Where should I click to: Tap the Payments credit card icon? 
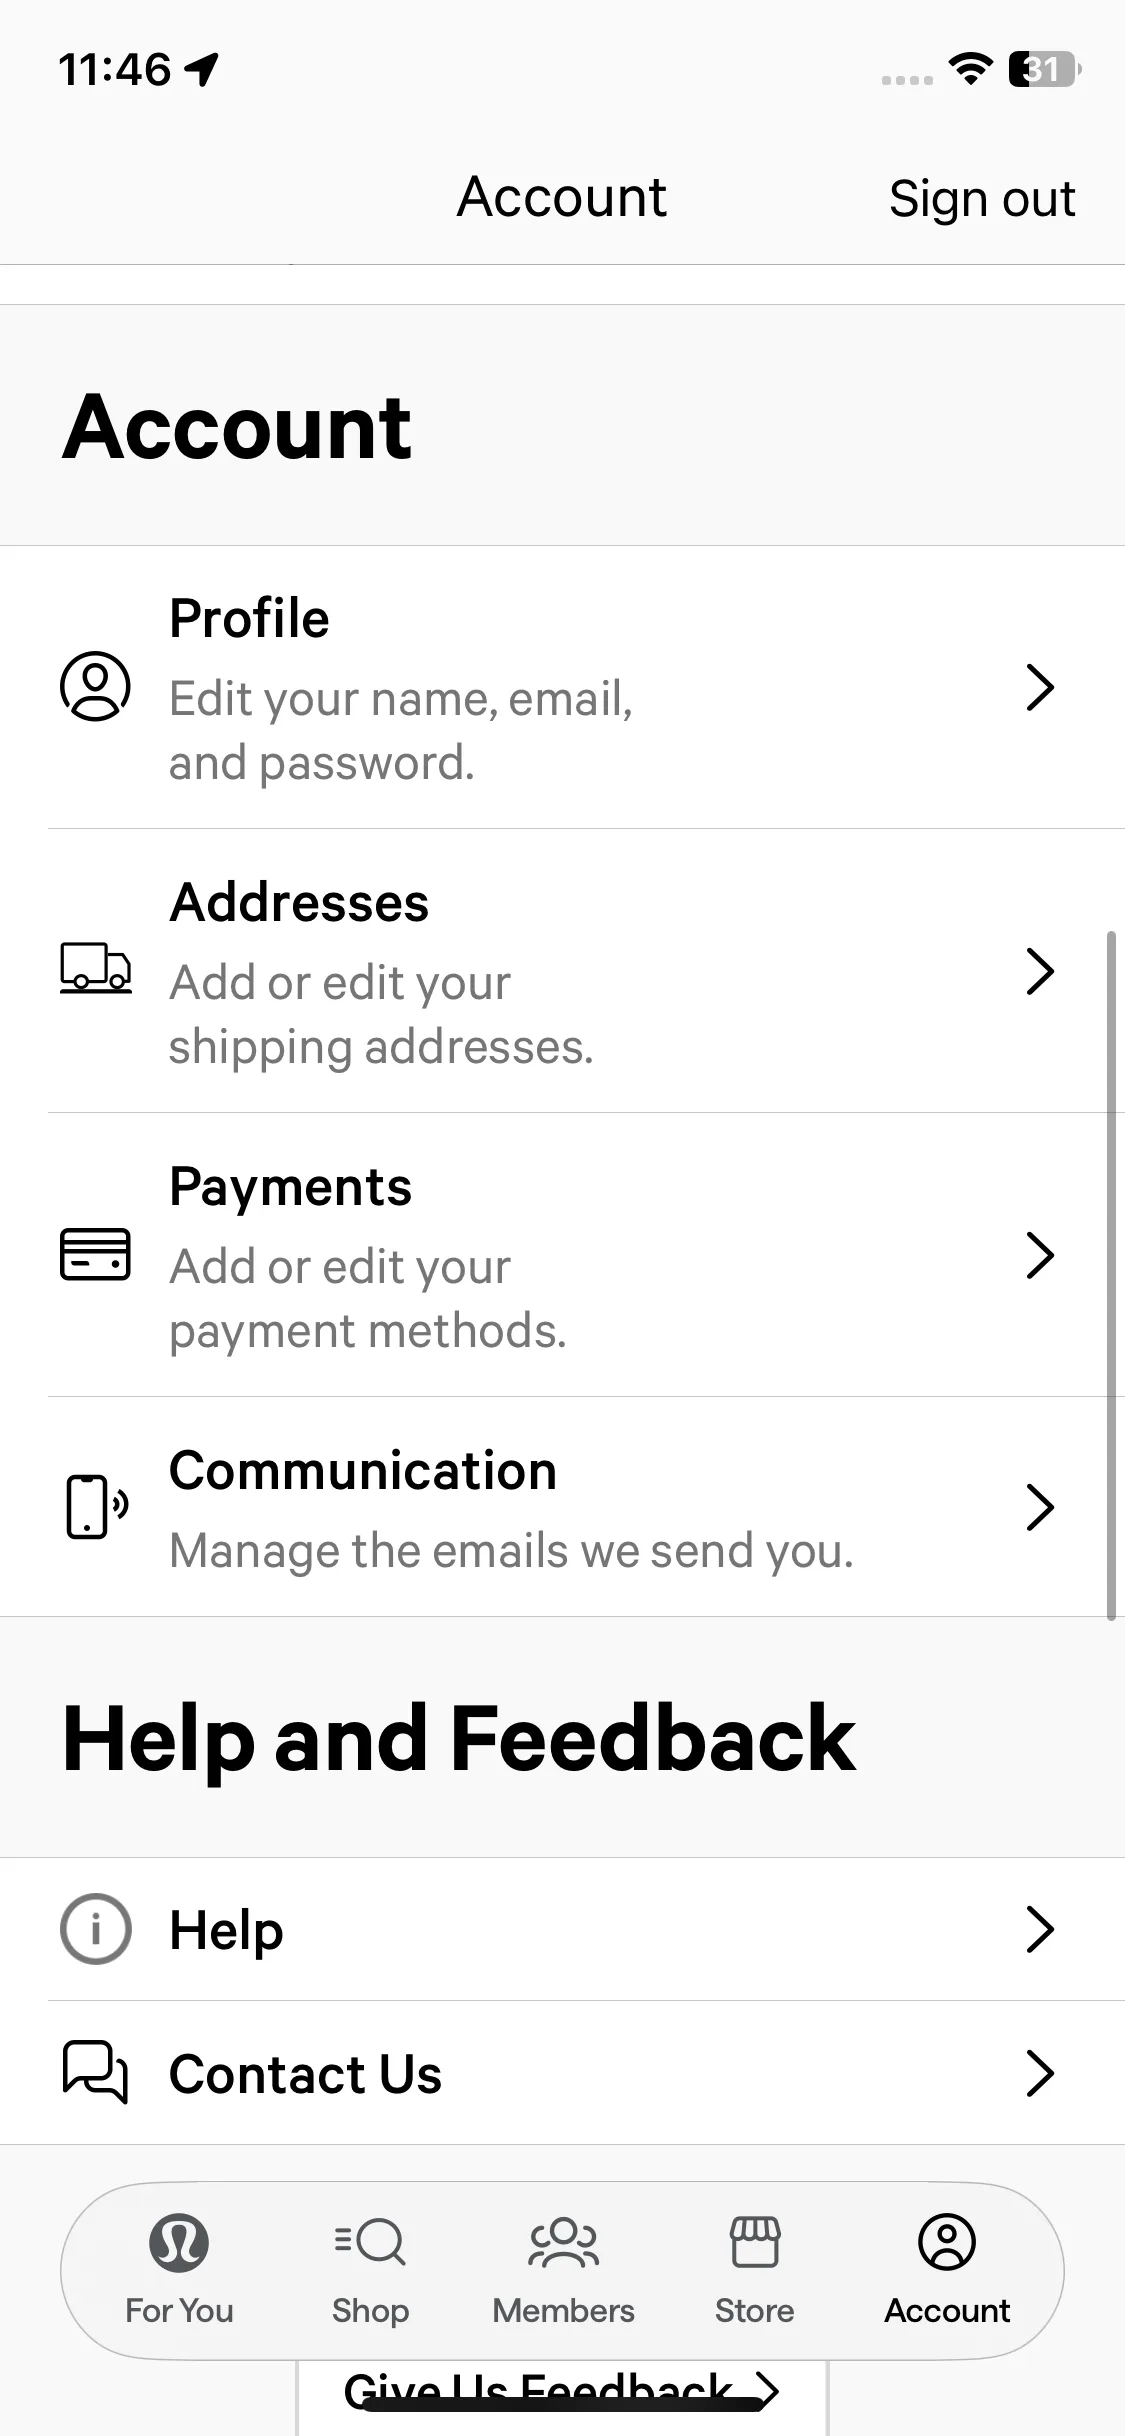point(95,1254)
